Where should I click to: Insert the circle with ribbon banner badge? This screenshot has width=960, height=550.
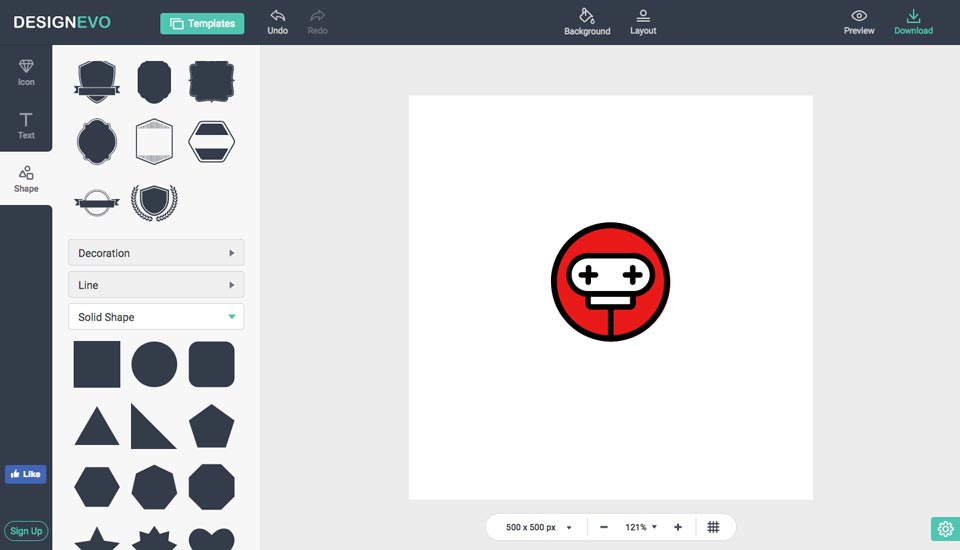click(x=97, y=202)
